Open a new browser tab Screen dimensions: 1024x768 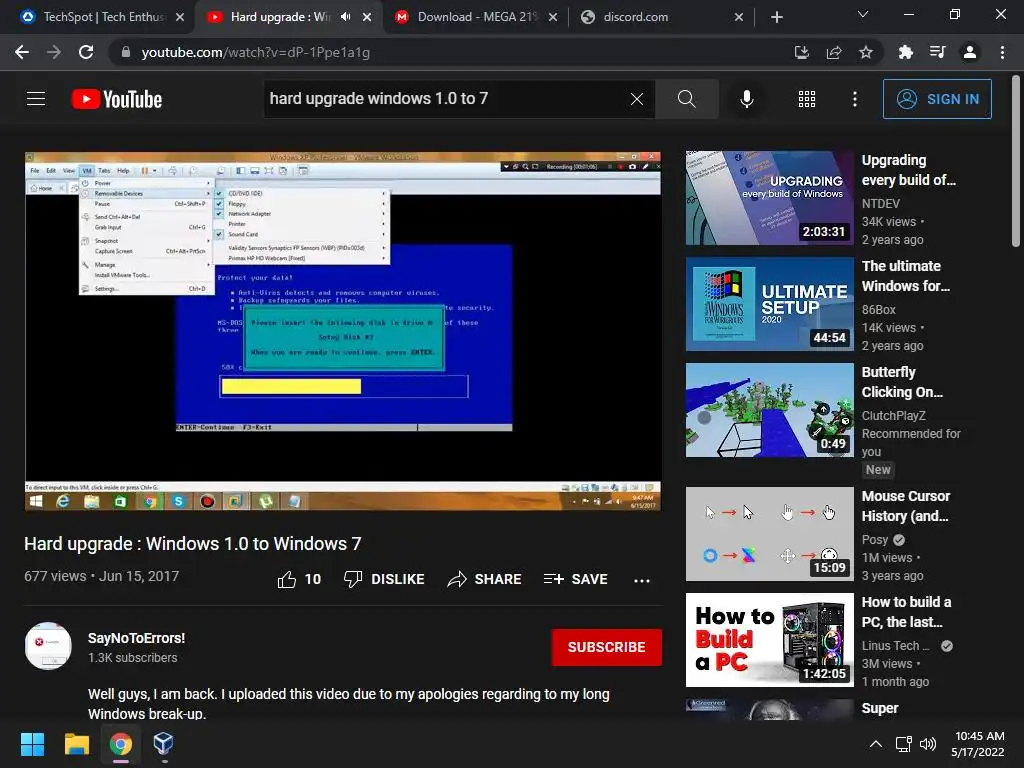coord(776,17)
